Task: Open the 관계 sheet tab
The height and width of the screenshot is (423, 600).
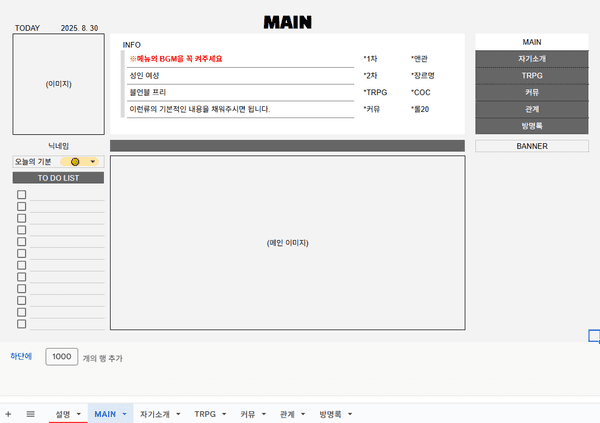Action: [288, 413]
